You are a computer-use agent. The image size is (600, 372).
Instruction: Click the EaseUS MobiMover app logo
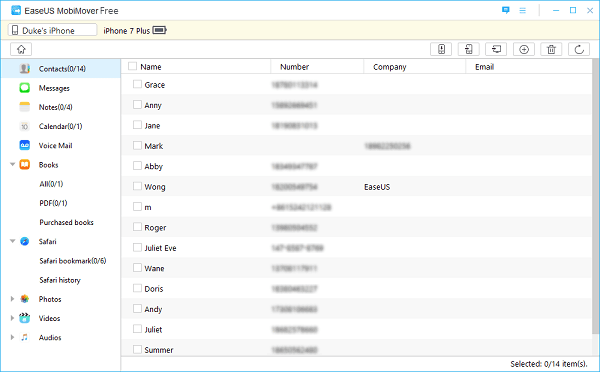coord(16,10)
